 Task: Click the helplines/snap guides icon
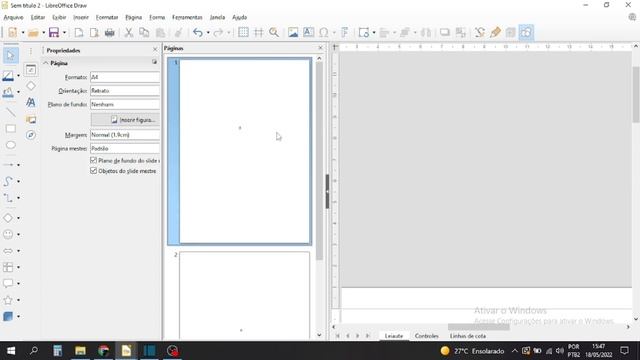[258, 32]
